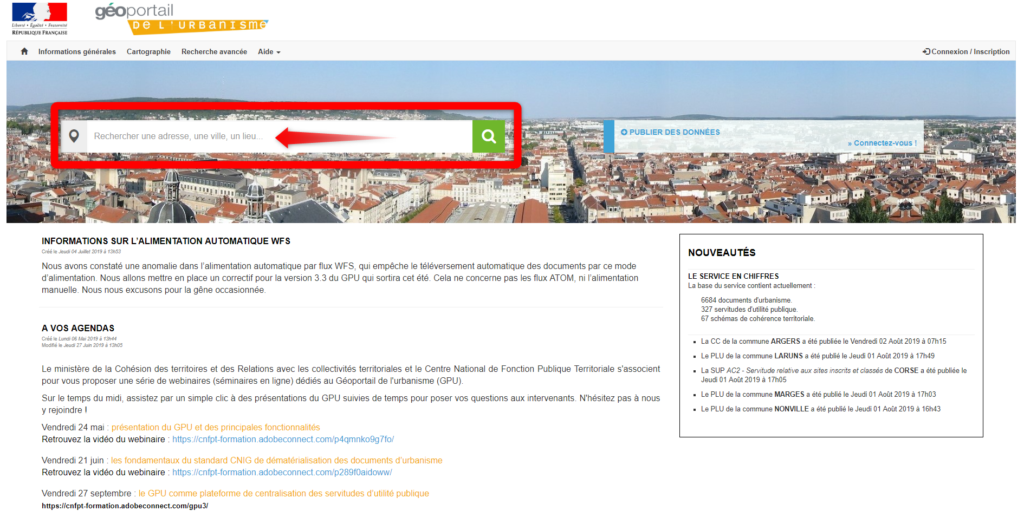Viewport: 1024px width, 511px height.
Task: Open Connexion / Inscription
Action: 966,51
